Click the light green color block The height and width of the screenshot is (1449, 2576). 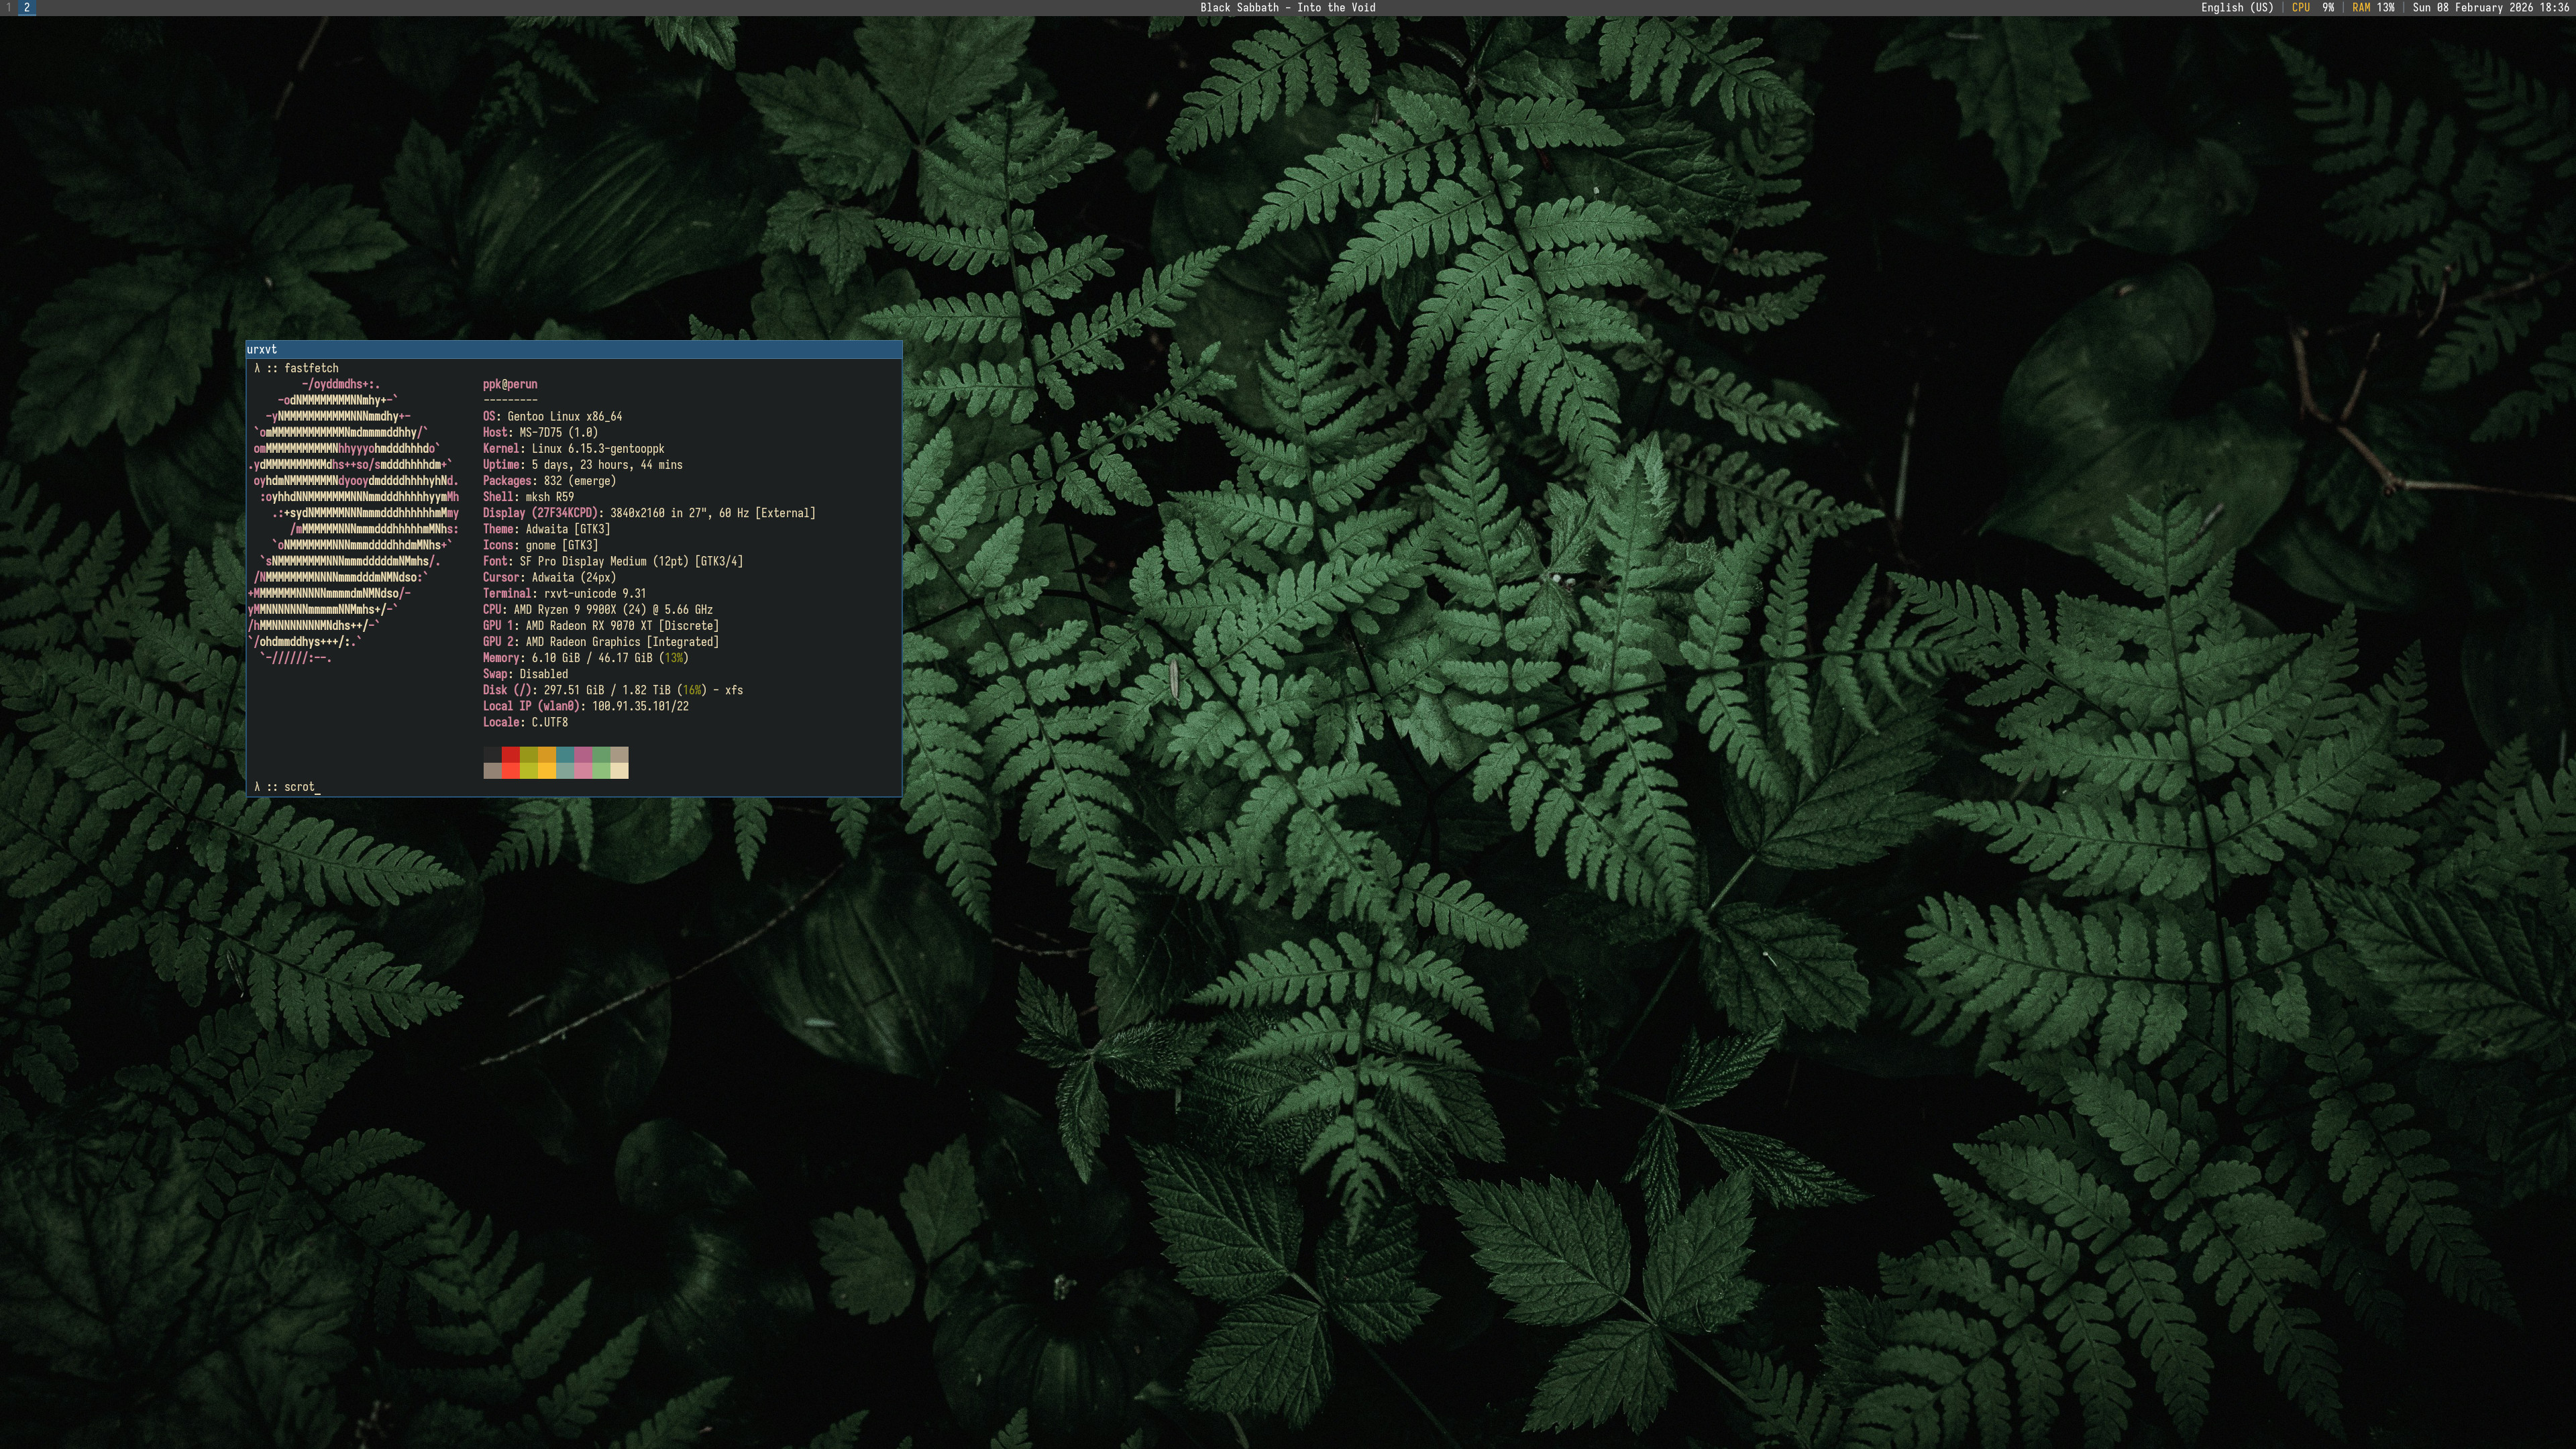click(601, 770)
